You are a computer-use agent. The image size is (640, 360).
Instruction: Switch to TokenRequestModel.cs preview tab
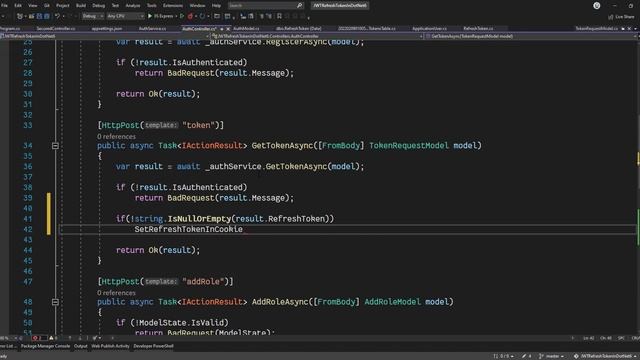tap(597, 29)
